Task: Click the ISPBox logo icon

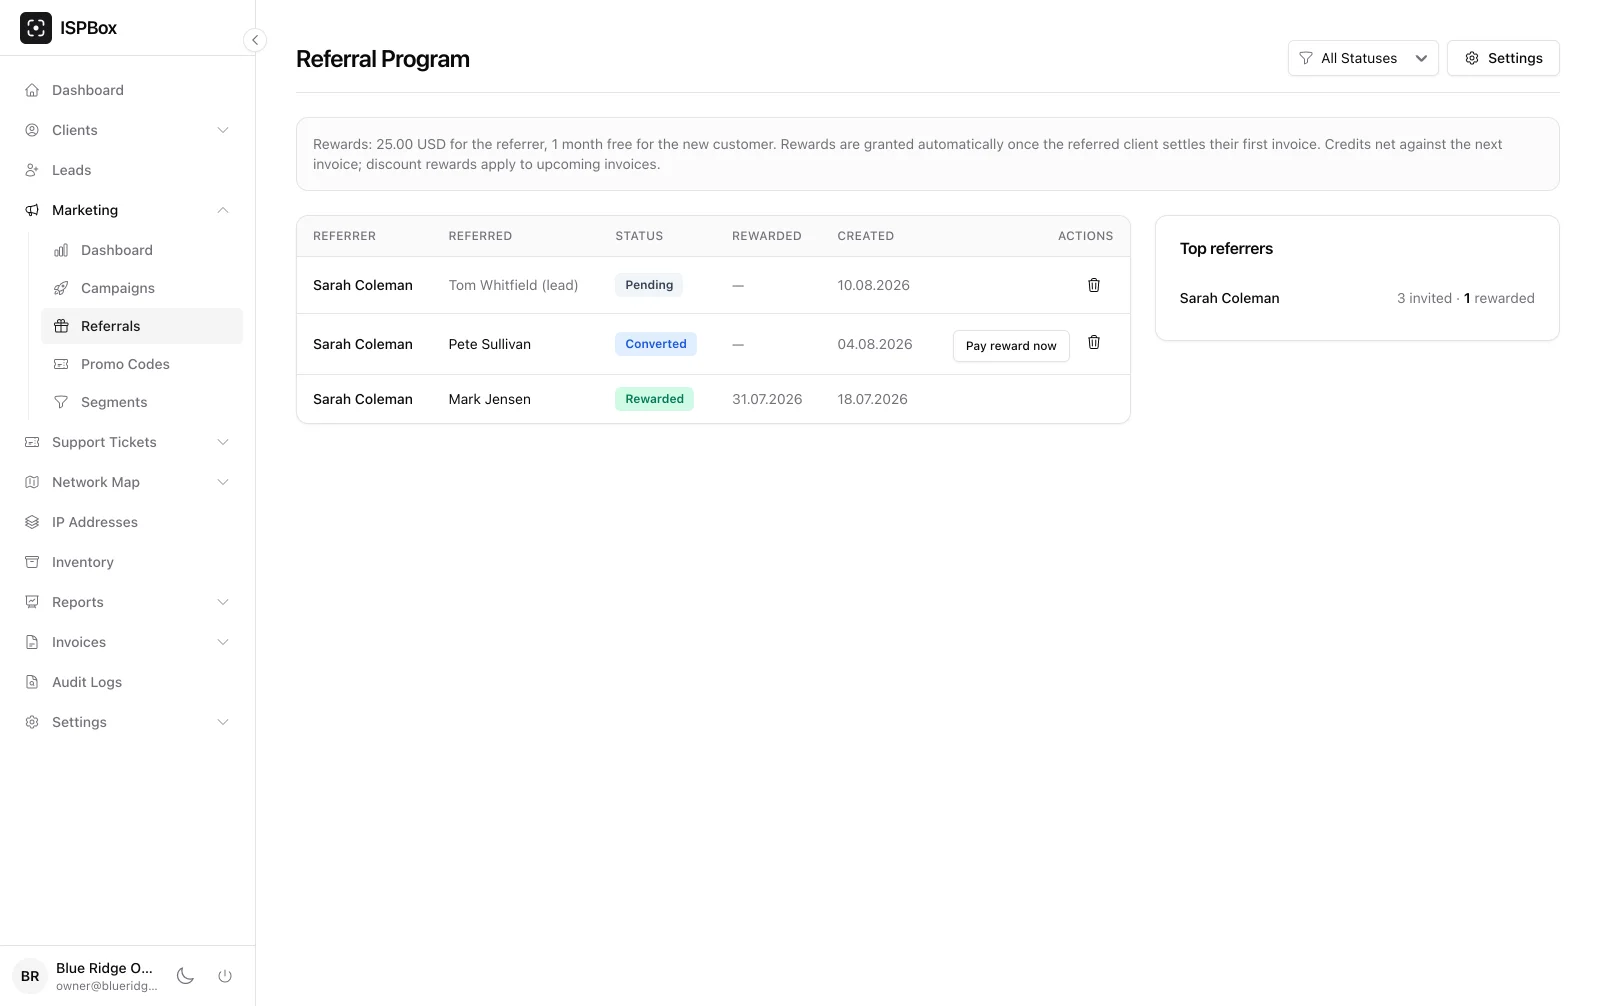Action: (36, 28)
